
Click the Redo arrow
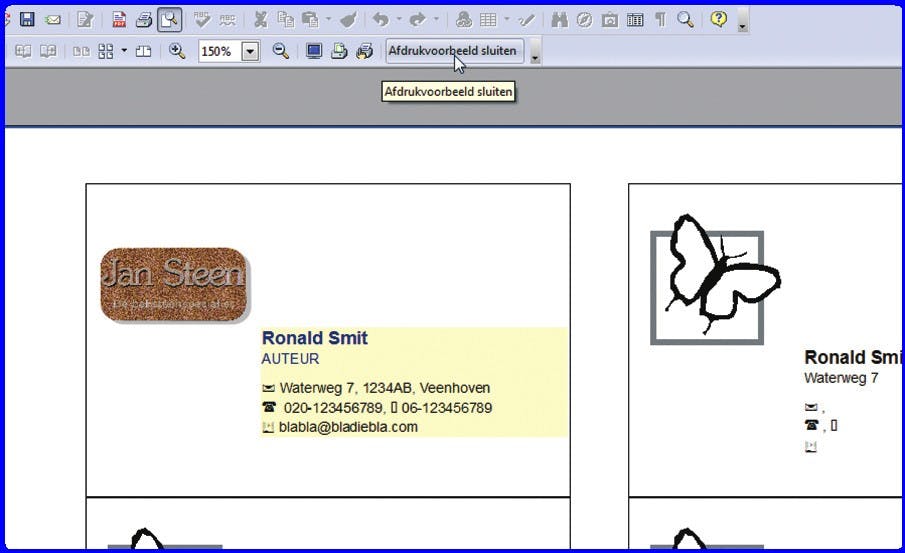[417, 20]
